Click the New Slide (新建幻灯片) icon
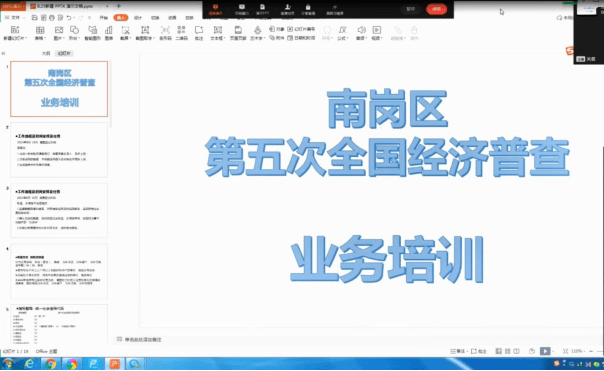604x371 pixels. point(15,30)
